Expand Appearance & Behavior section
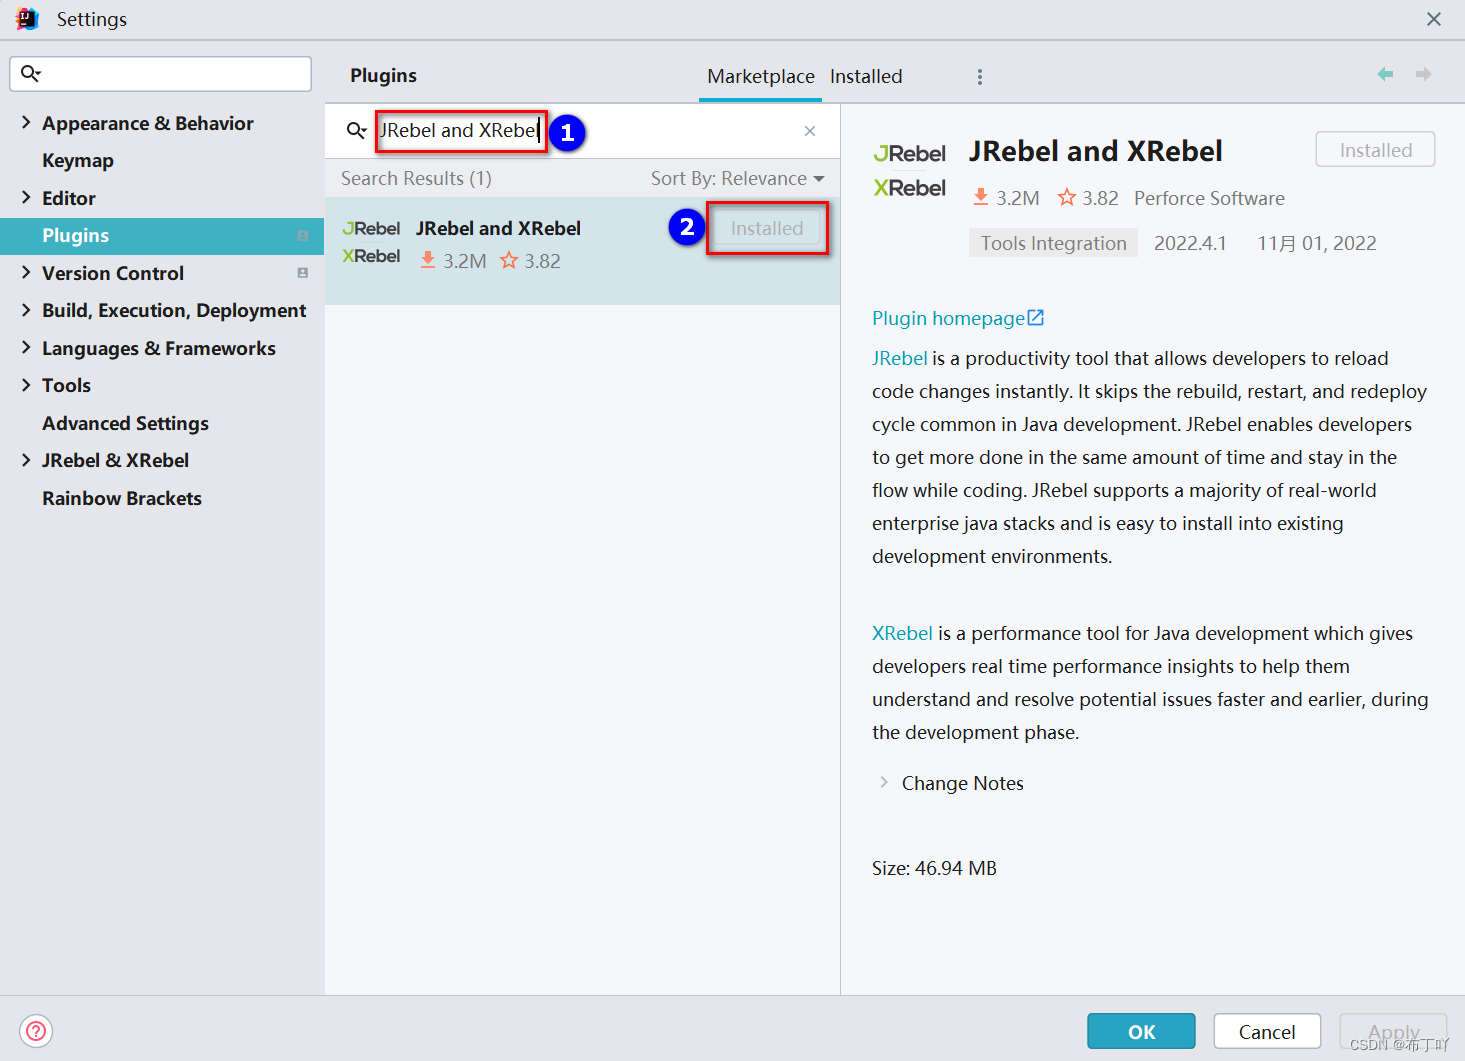This screenshot has height=1061, width=1465. pyautogui.click(x=26, y=122)
